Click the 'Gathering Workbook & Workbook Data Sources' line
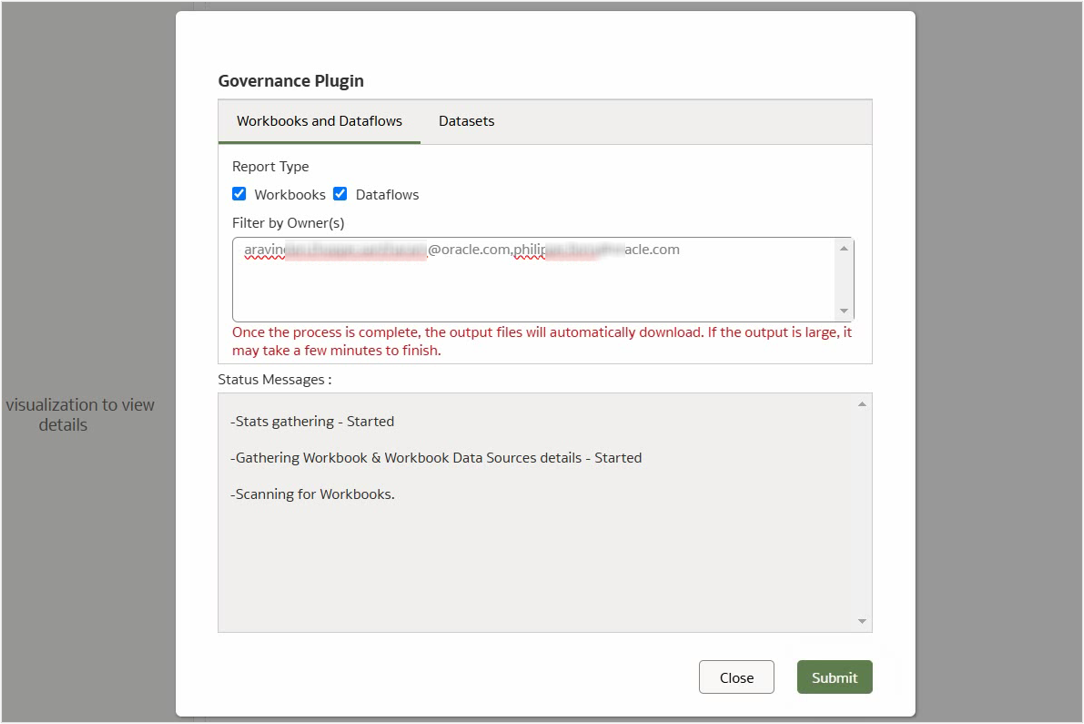Image resolution: width=1084 pixels, height=724 pixels. click(x=436, y=457)
